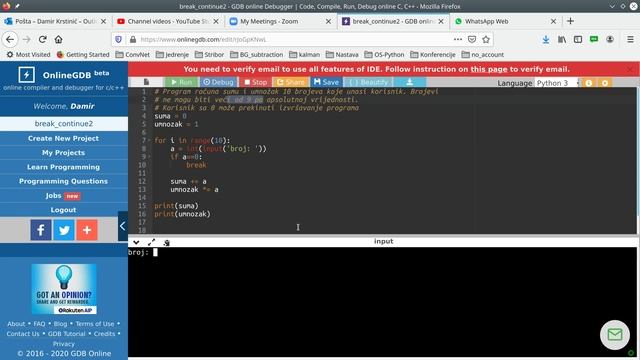Log out via Logout link
The width and height of the screenshot is (640, 360).
pos(64,210)
